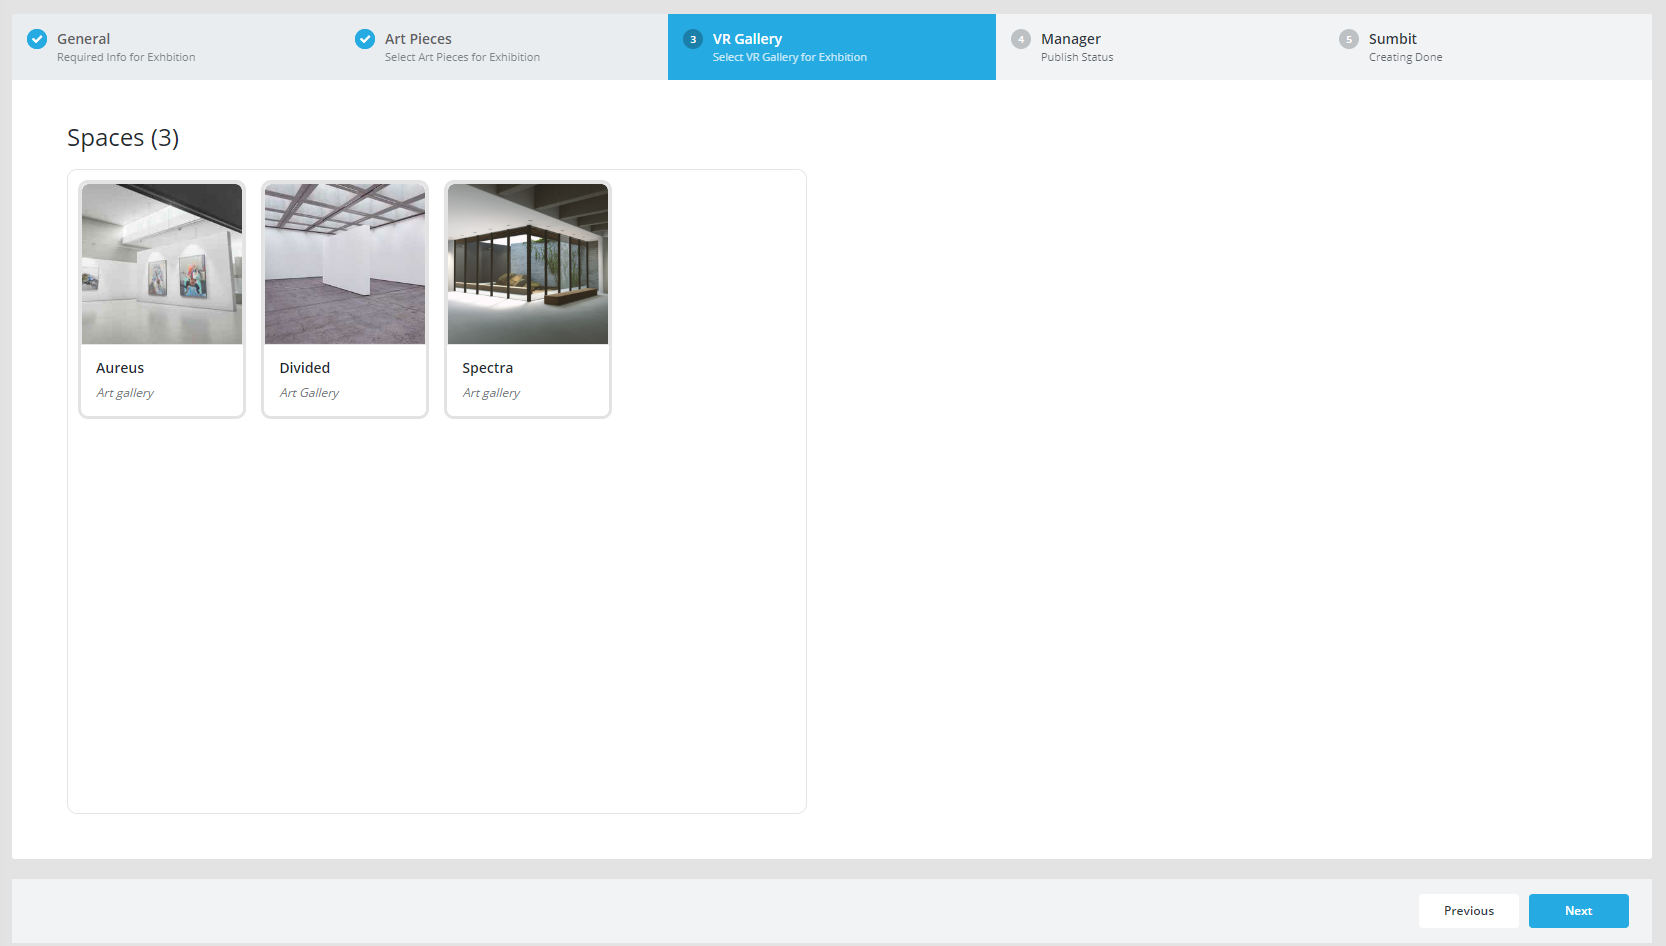Screen dimensions: 1666x946
Task: Click the Spectra space name
Action: [488, 368]
